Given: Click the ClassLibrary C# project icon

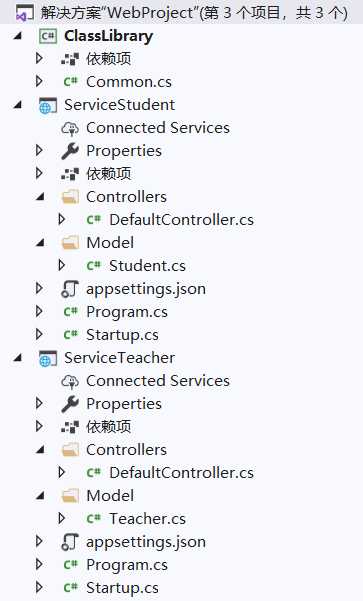Looking at the screenshot, I should 48,36.
